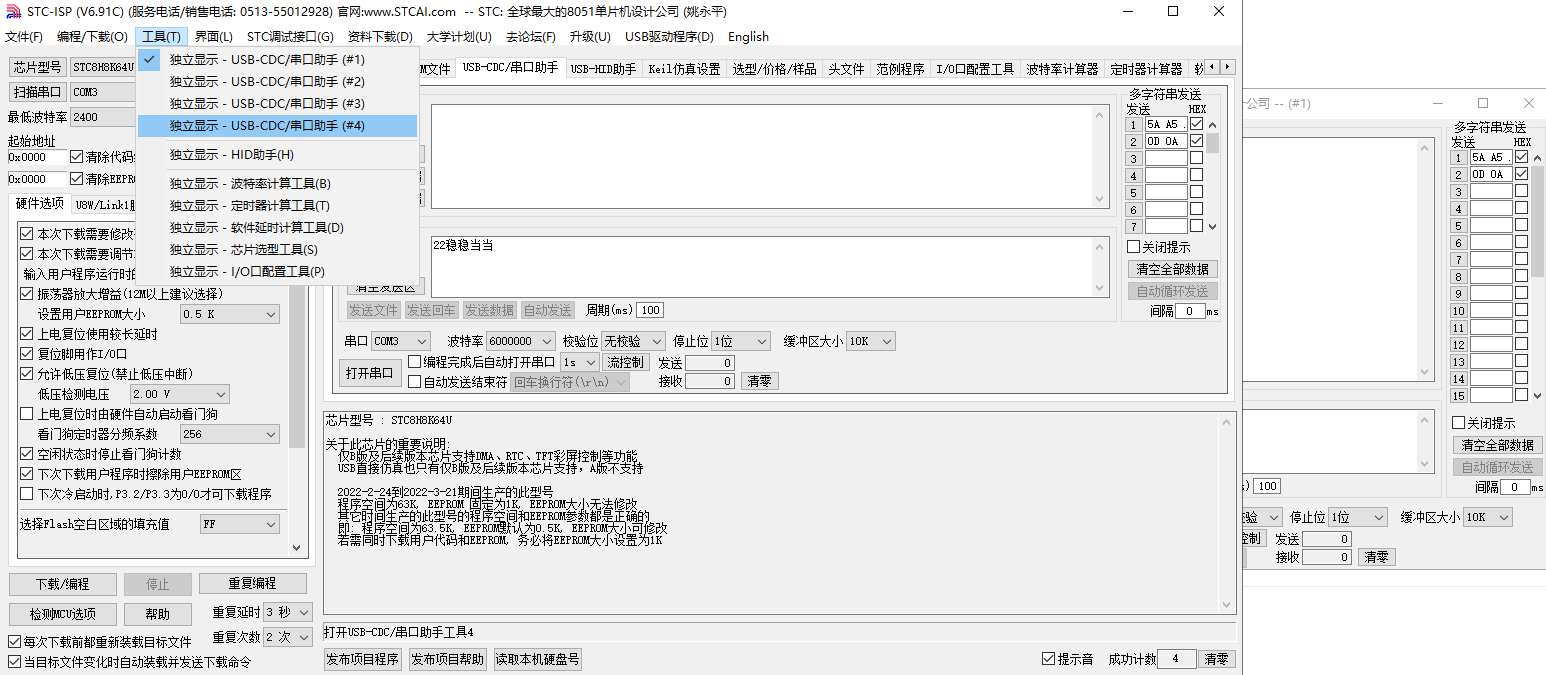Open 停止位 1位 dropdown in main window
1546x675 pixels.
pyautogui.click(x=741, y=341)
